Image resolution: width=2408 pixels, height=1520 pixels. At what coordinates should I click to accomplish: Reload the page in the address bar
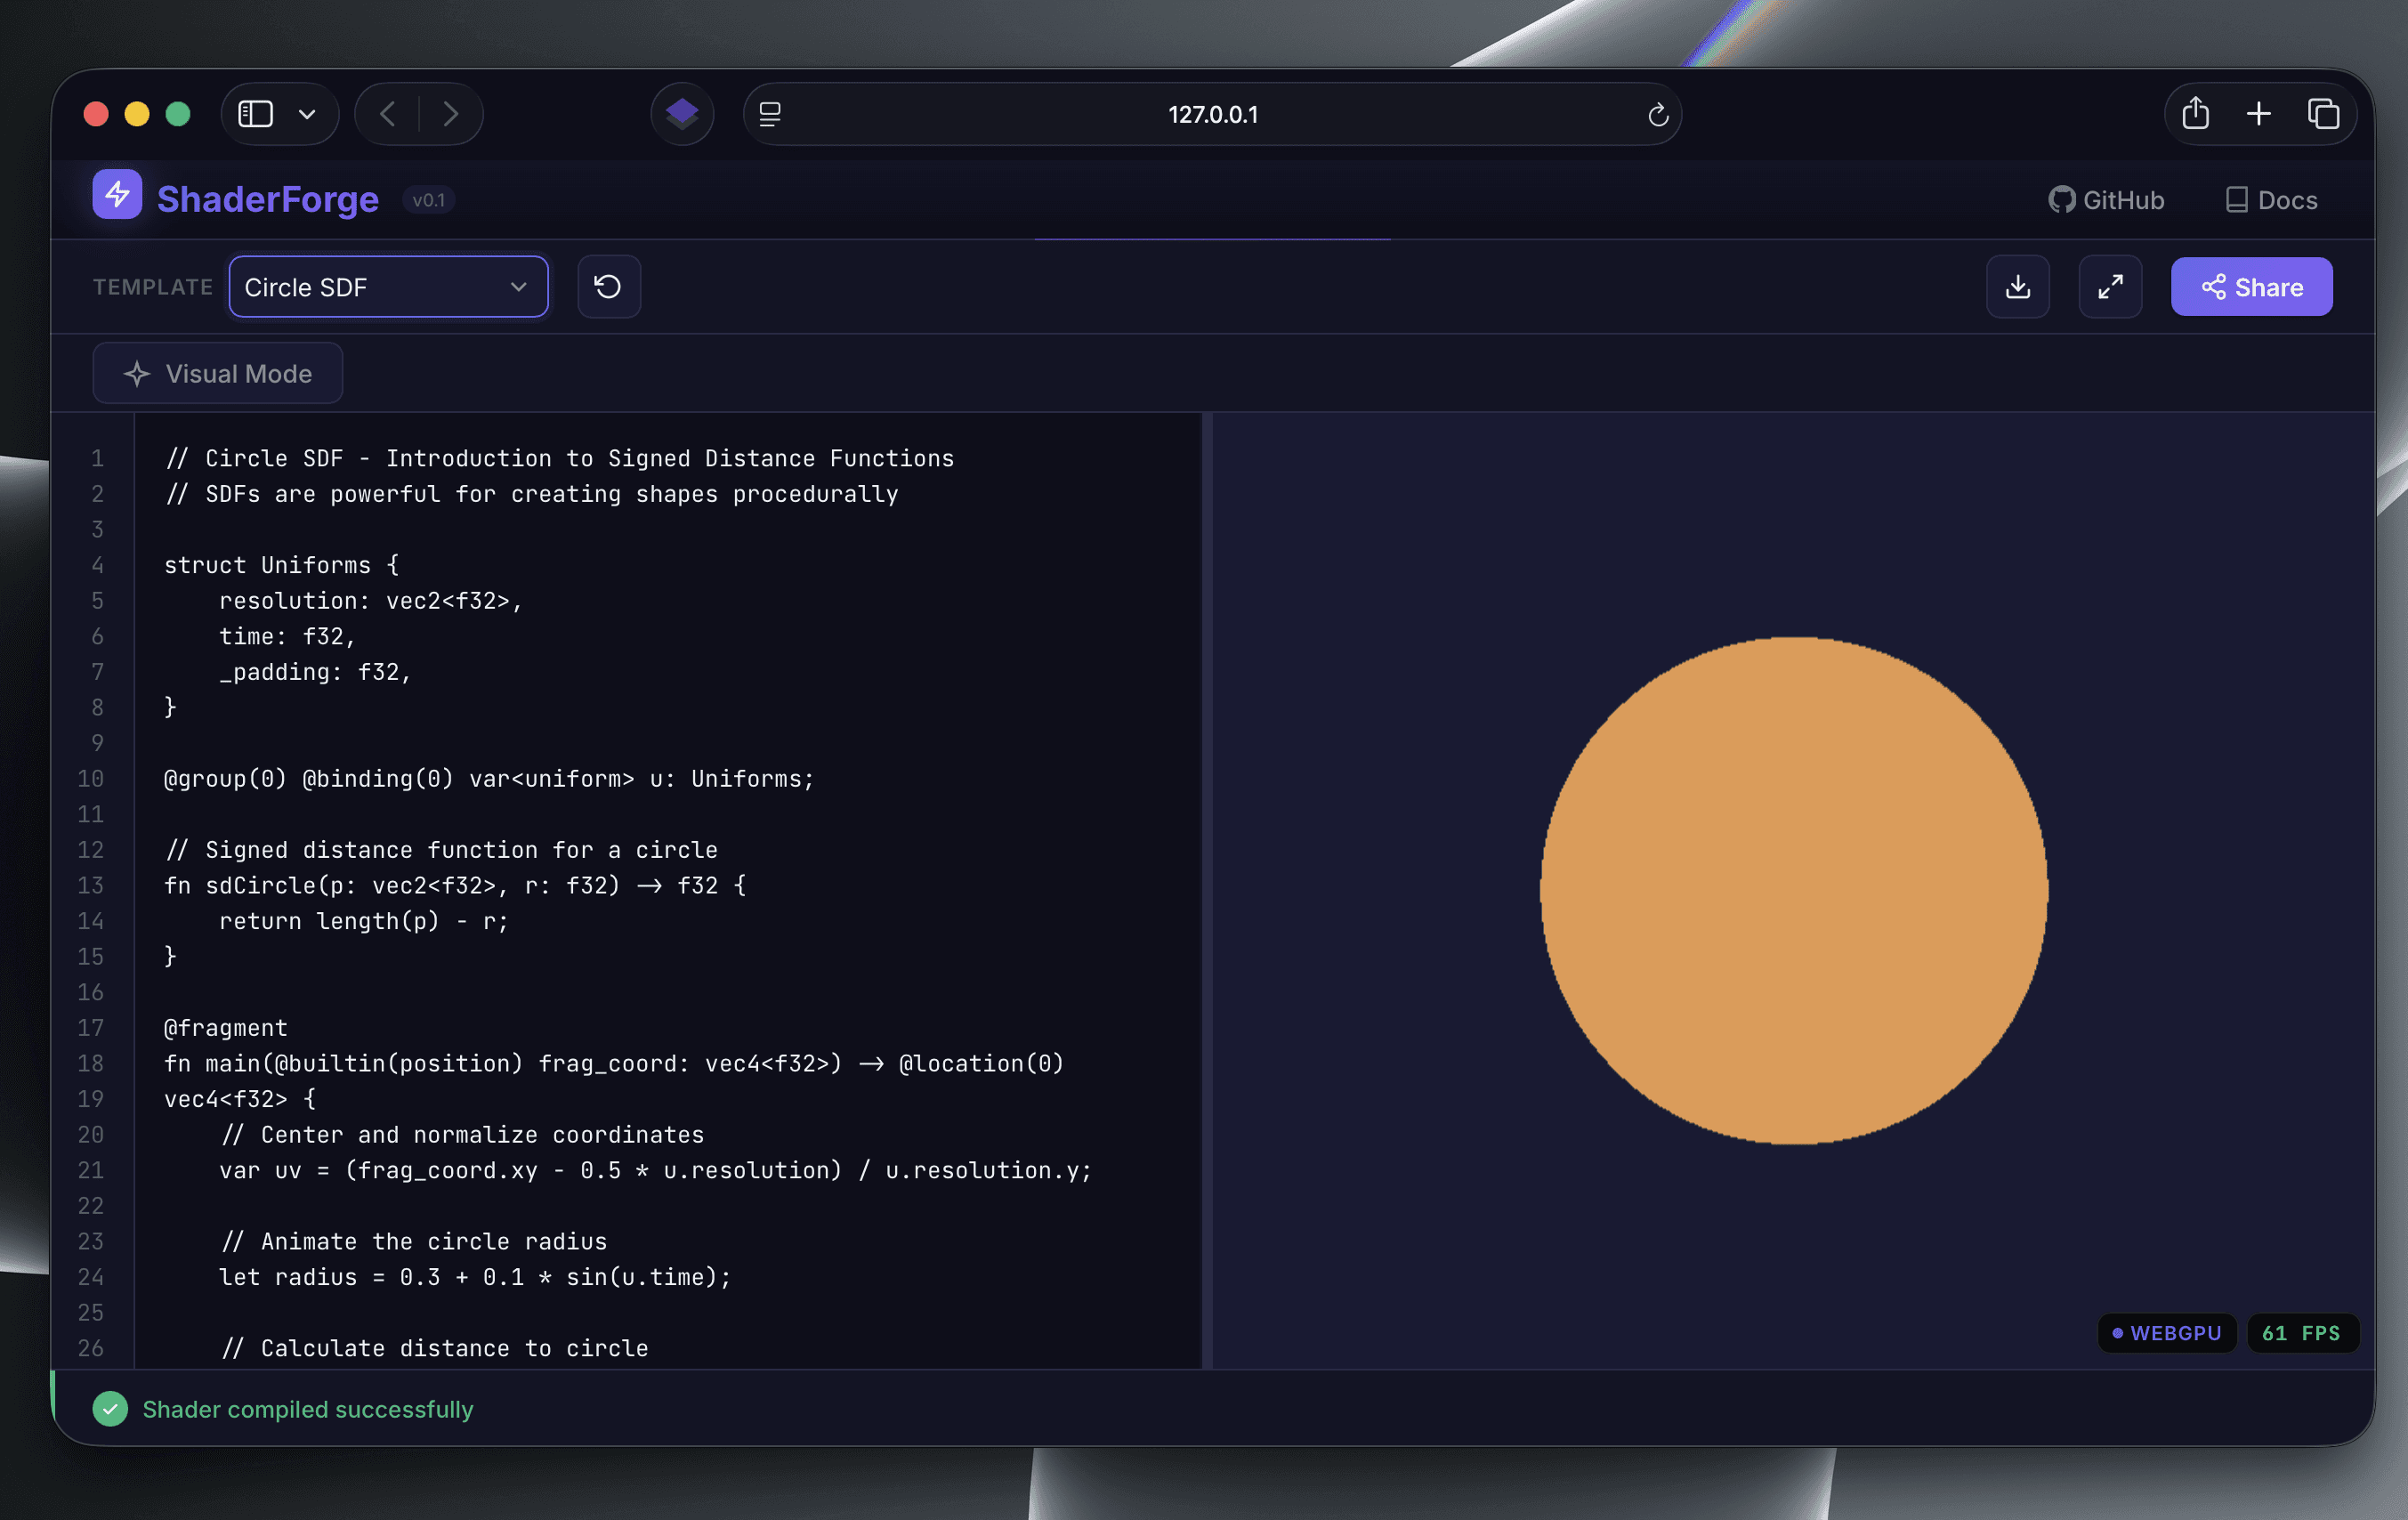click(x=1657, y=115)
